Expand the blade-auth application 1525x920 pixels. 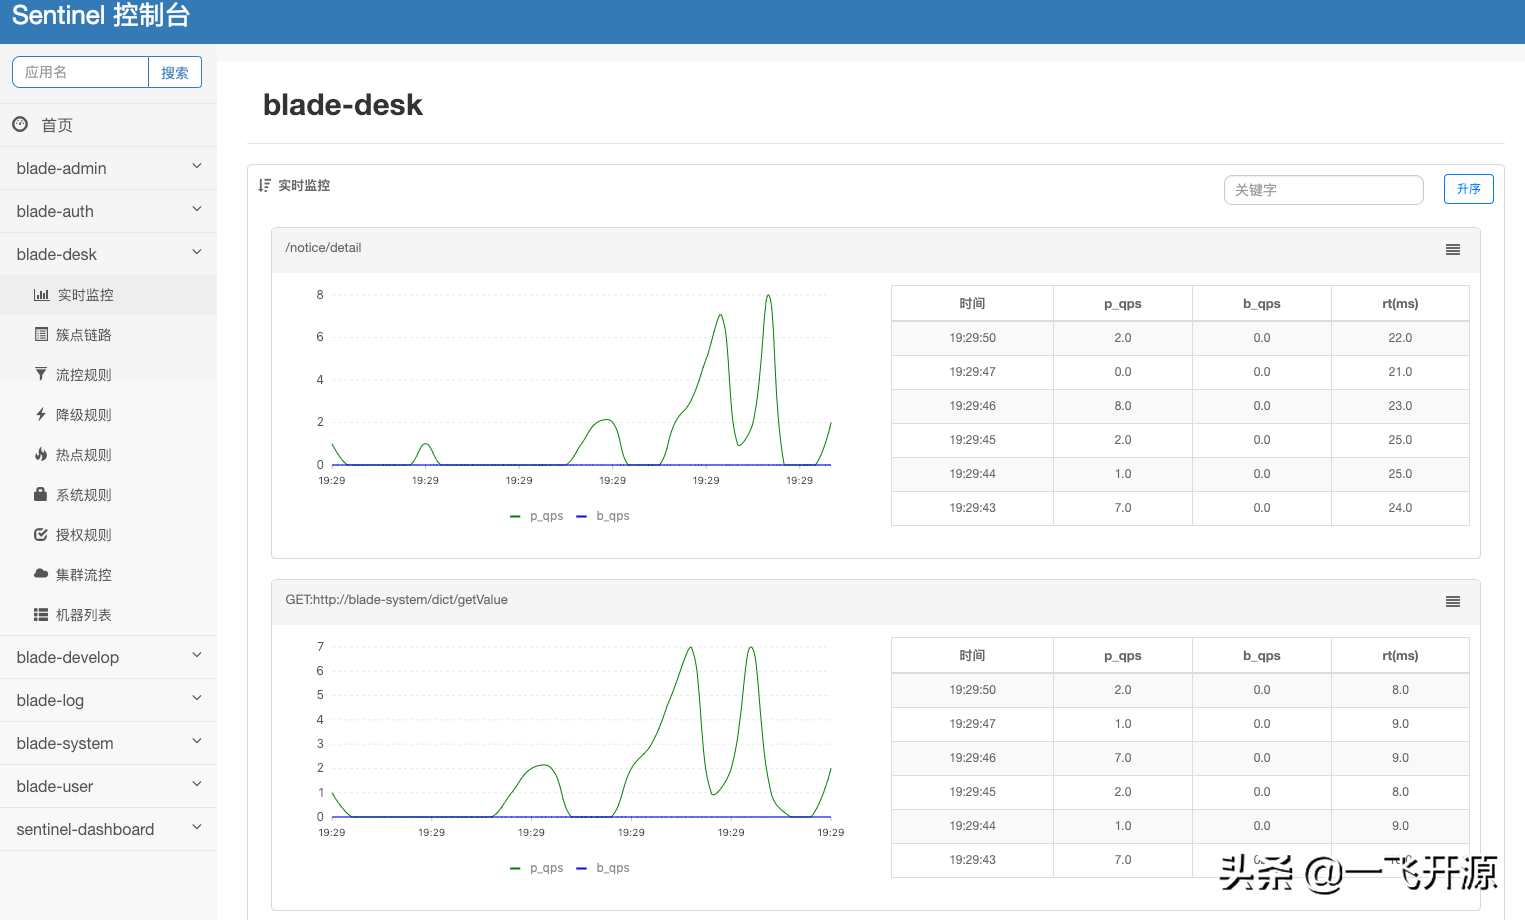coord(108,211)
